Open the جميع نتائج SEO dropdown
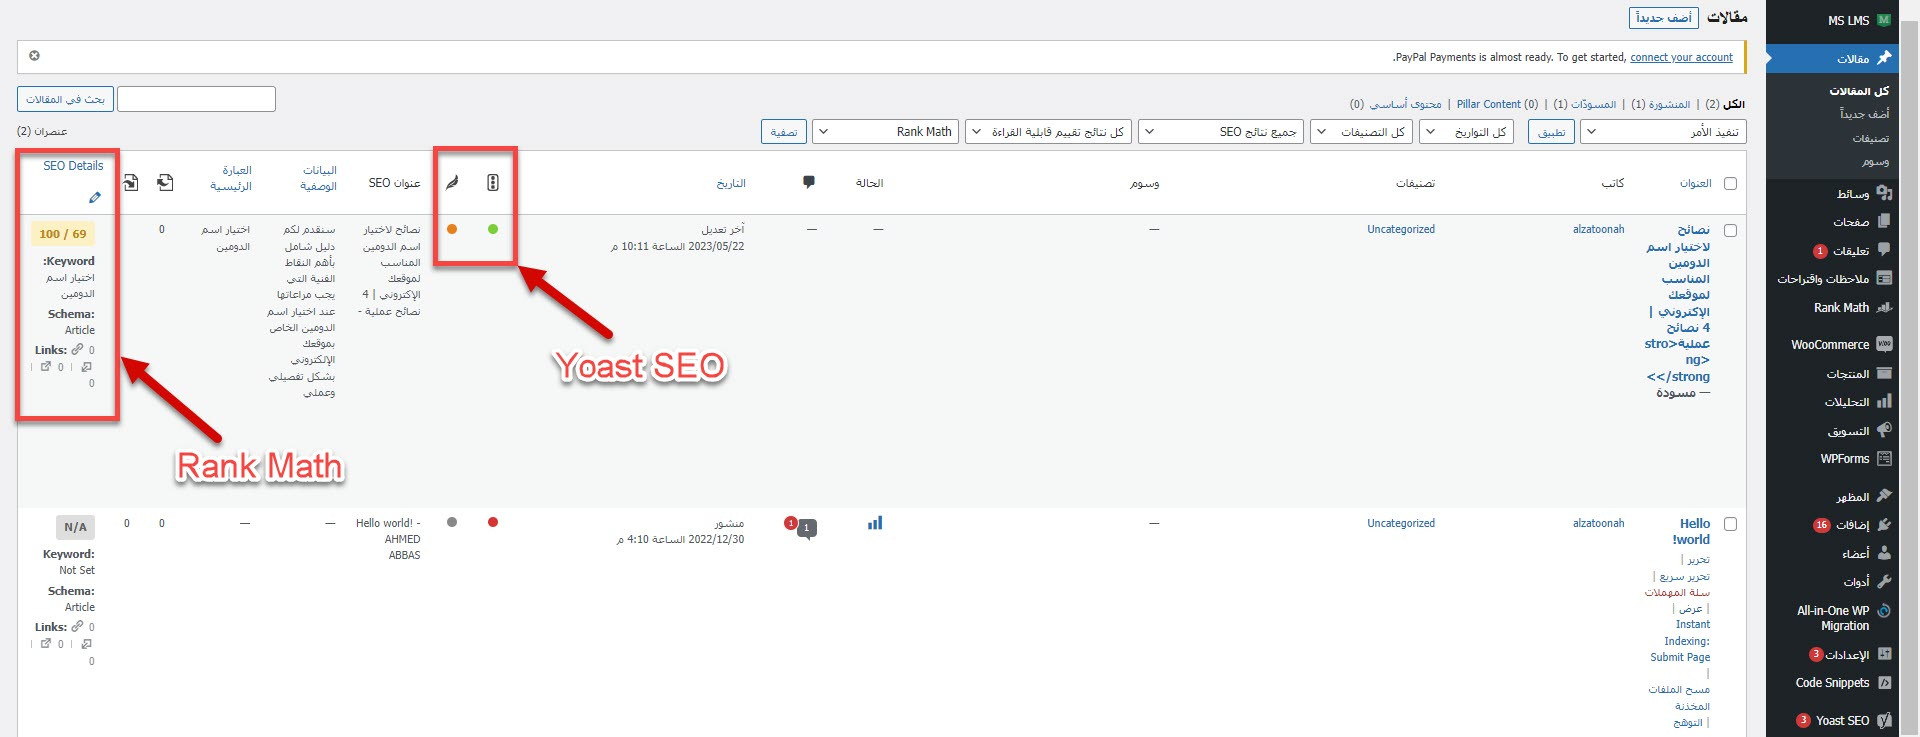 tap(1221, 132)
